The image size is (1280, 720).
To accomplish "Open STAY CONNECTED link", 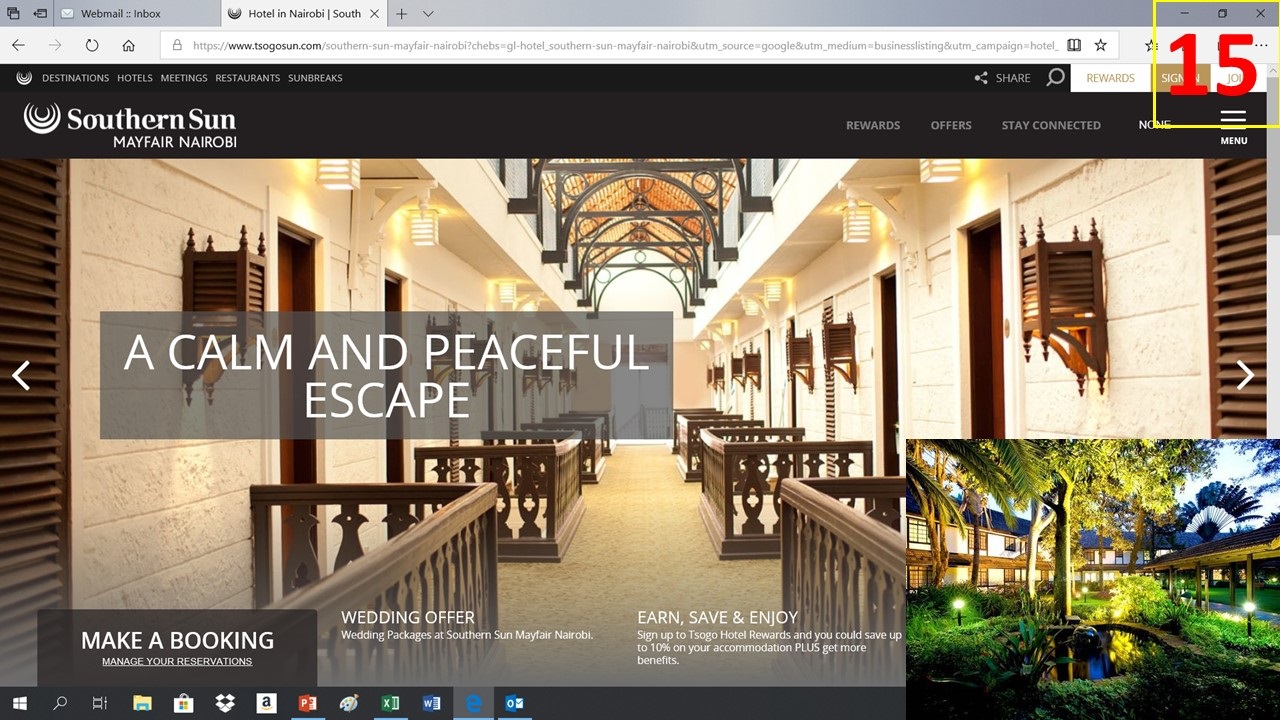I will 1051,125.
